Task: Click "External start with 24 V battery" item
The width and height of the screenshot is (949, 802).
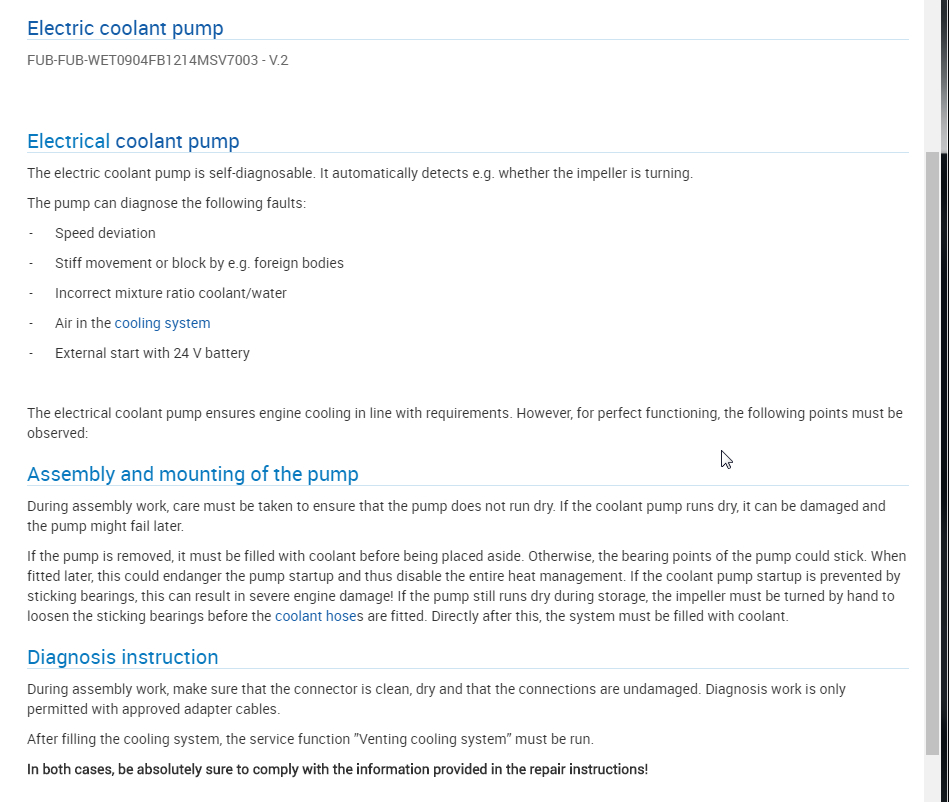Action: pos(152,353)
